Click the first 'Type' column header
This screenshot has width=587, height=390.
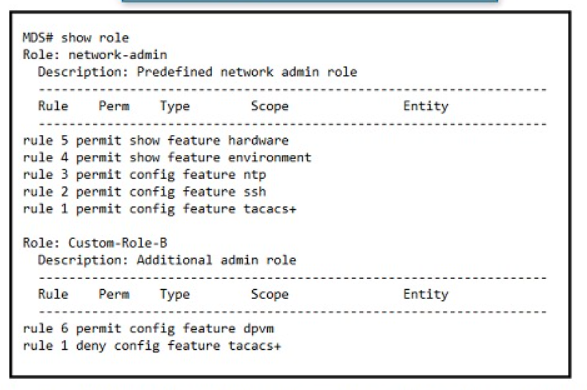pos(175,106)
